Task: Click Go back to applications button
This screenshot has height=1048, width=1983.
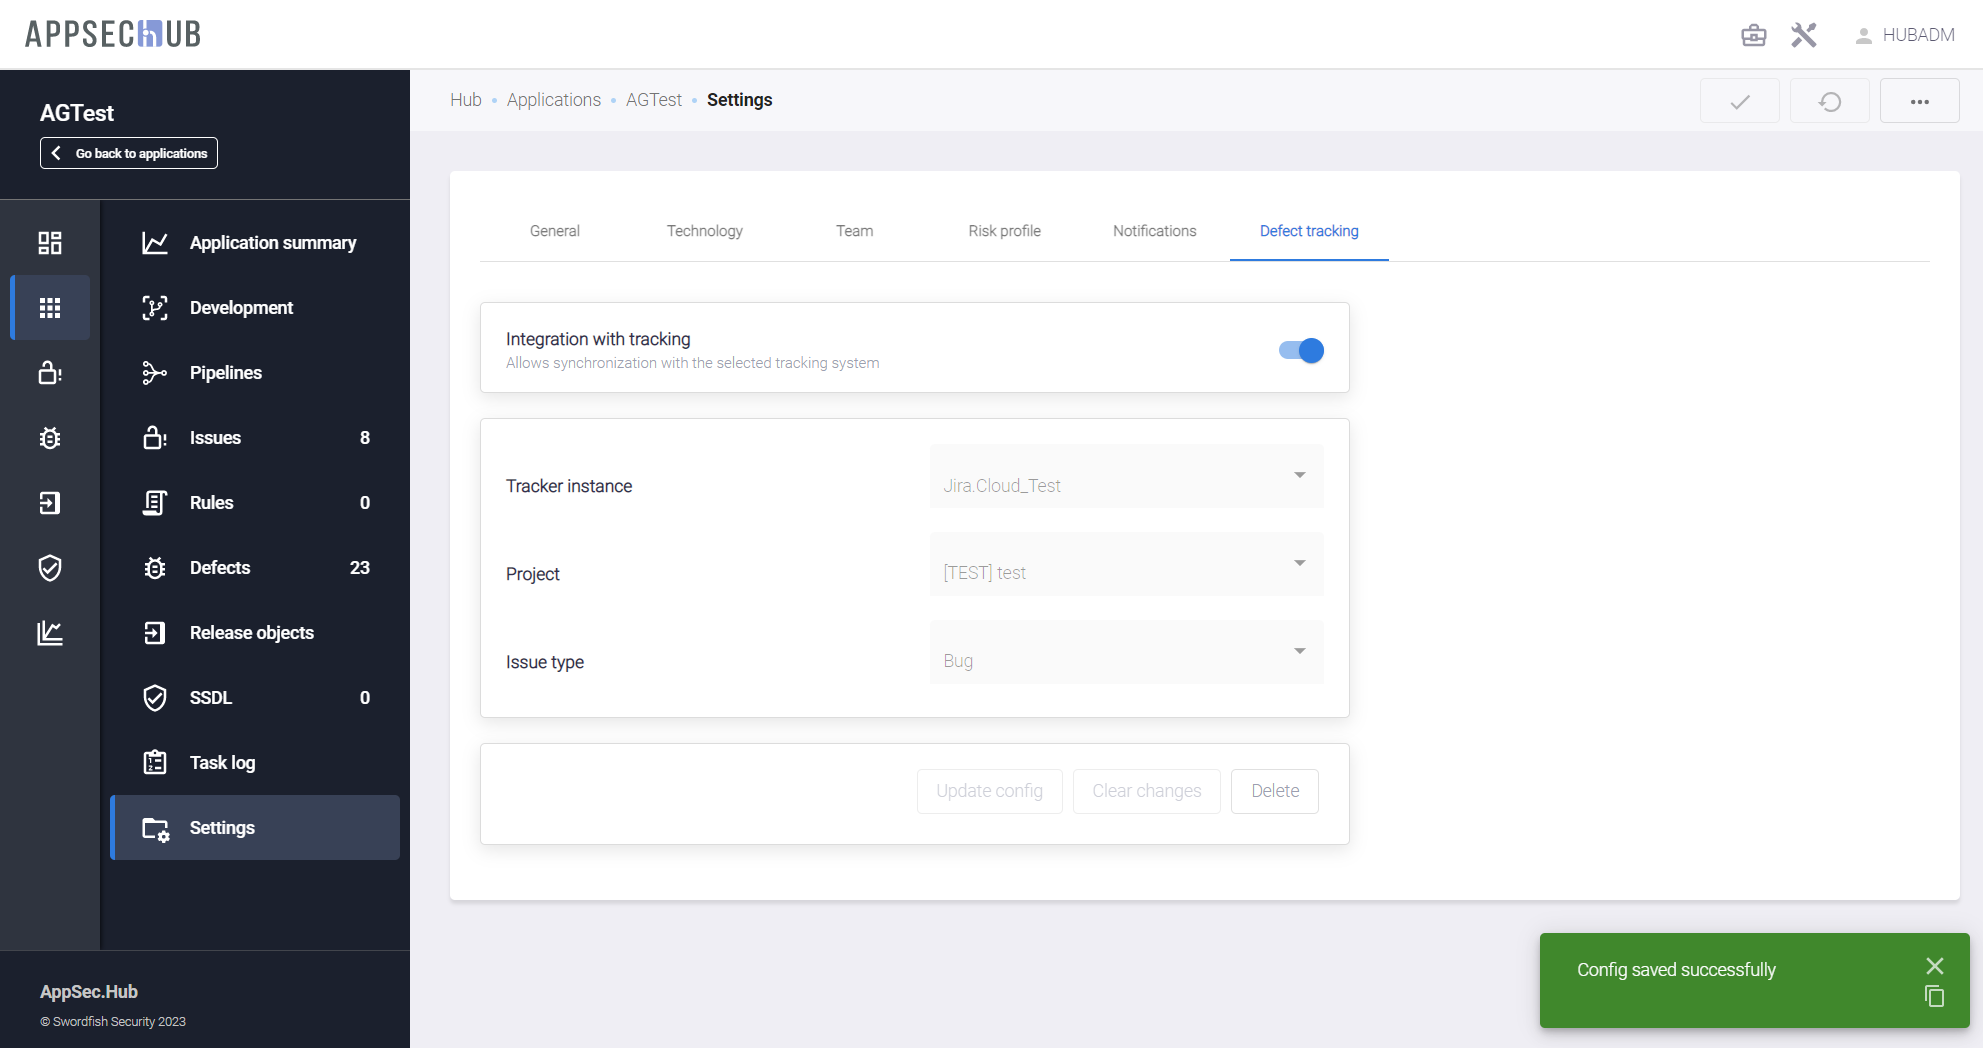Action: [129, 153]
